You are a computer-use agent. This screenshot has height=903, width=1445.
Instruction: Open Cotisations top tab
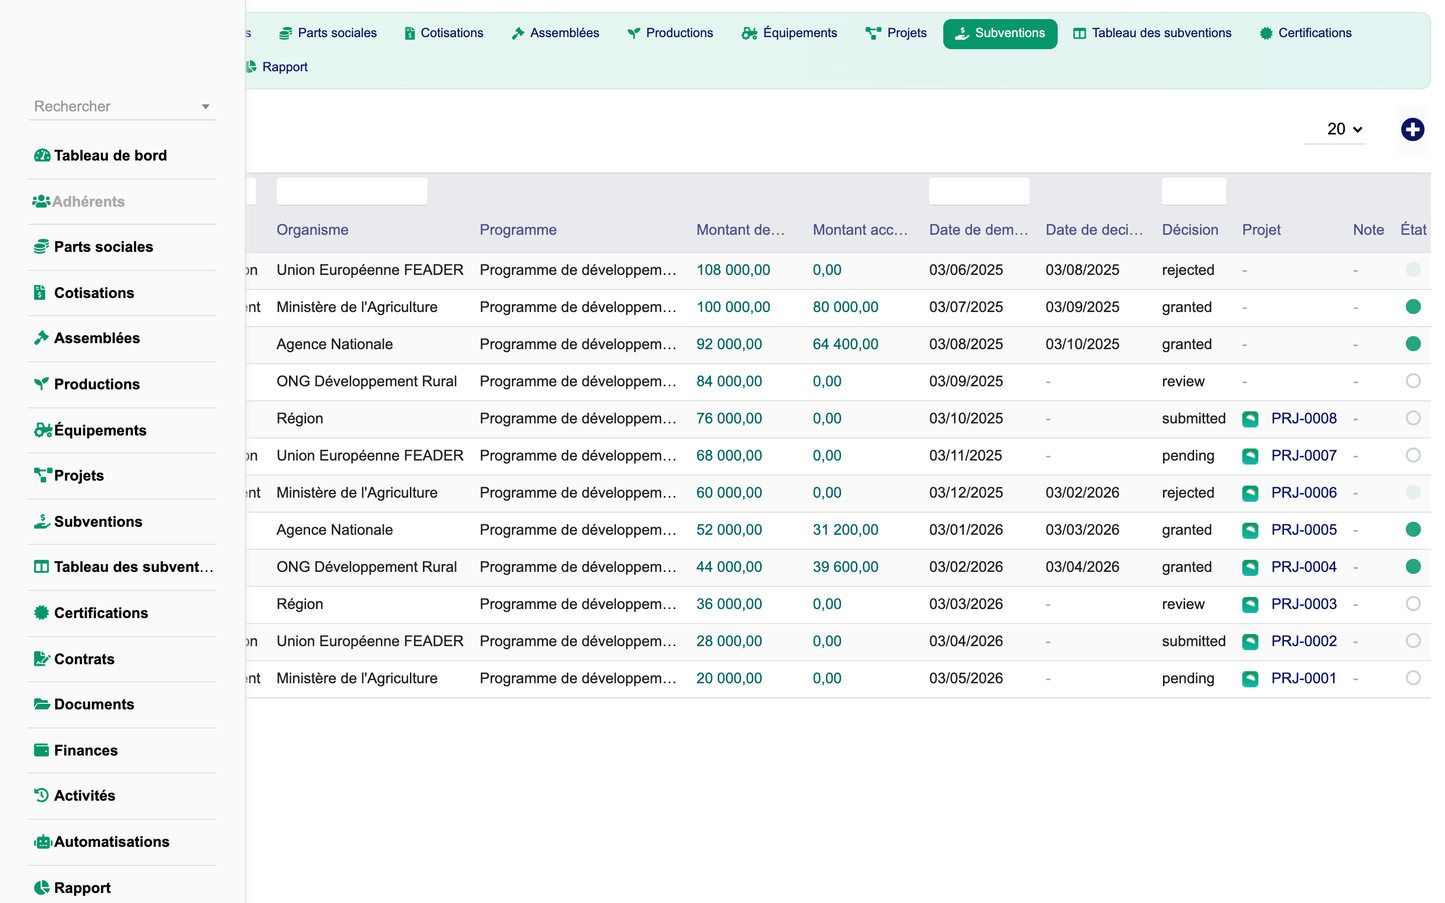pos(443,33)
